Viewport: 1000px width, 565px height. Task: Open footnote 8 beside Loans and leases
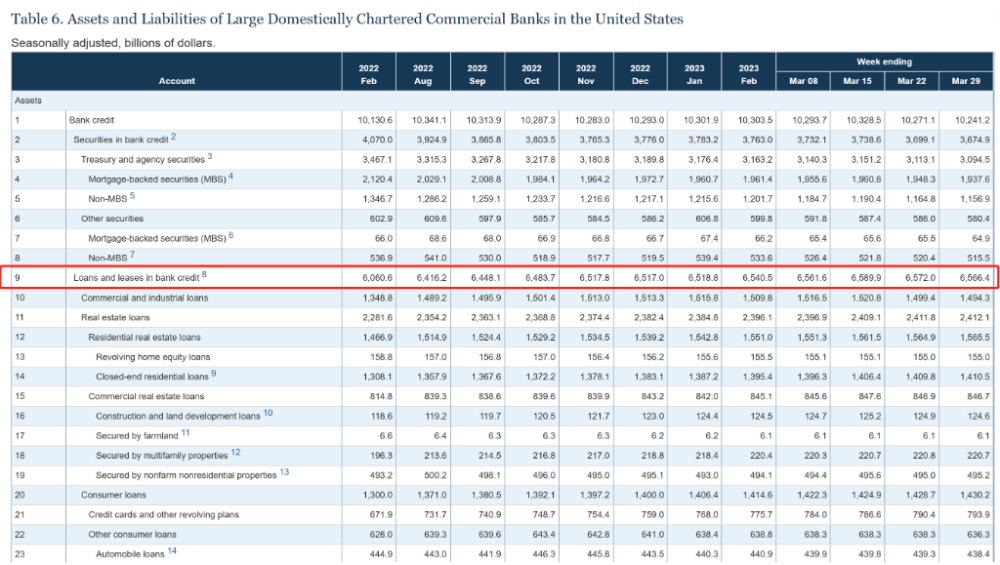tap(204, 274)
